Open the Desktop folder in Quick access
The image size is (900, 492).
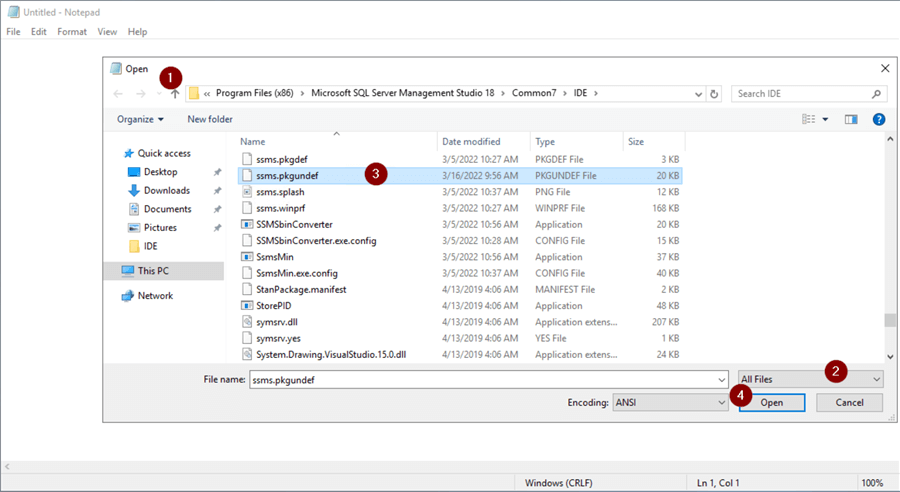coord(159,172)
